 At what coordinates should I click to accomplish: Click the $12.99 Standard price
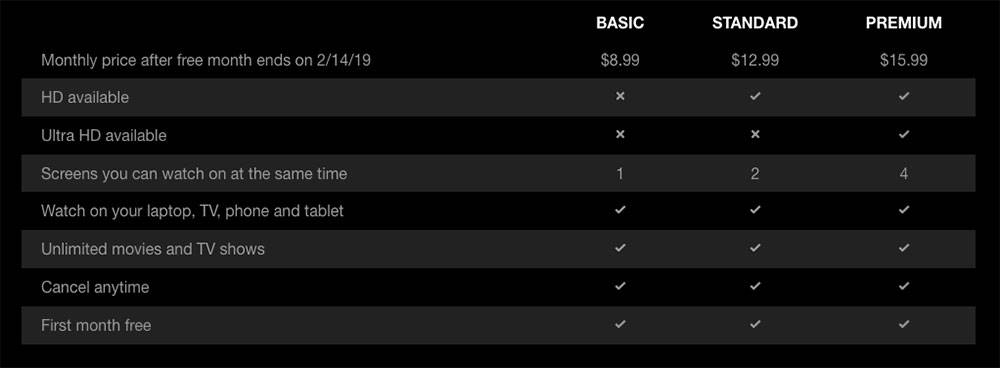[755, 61]
